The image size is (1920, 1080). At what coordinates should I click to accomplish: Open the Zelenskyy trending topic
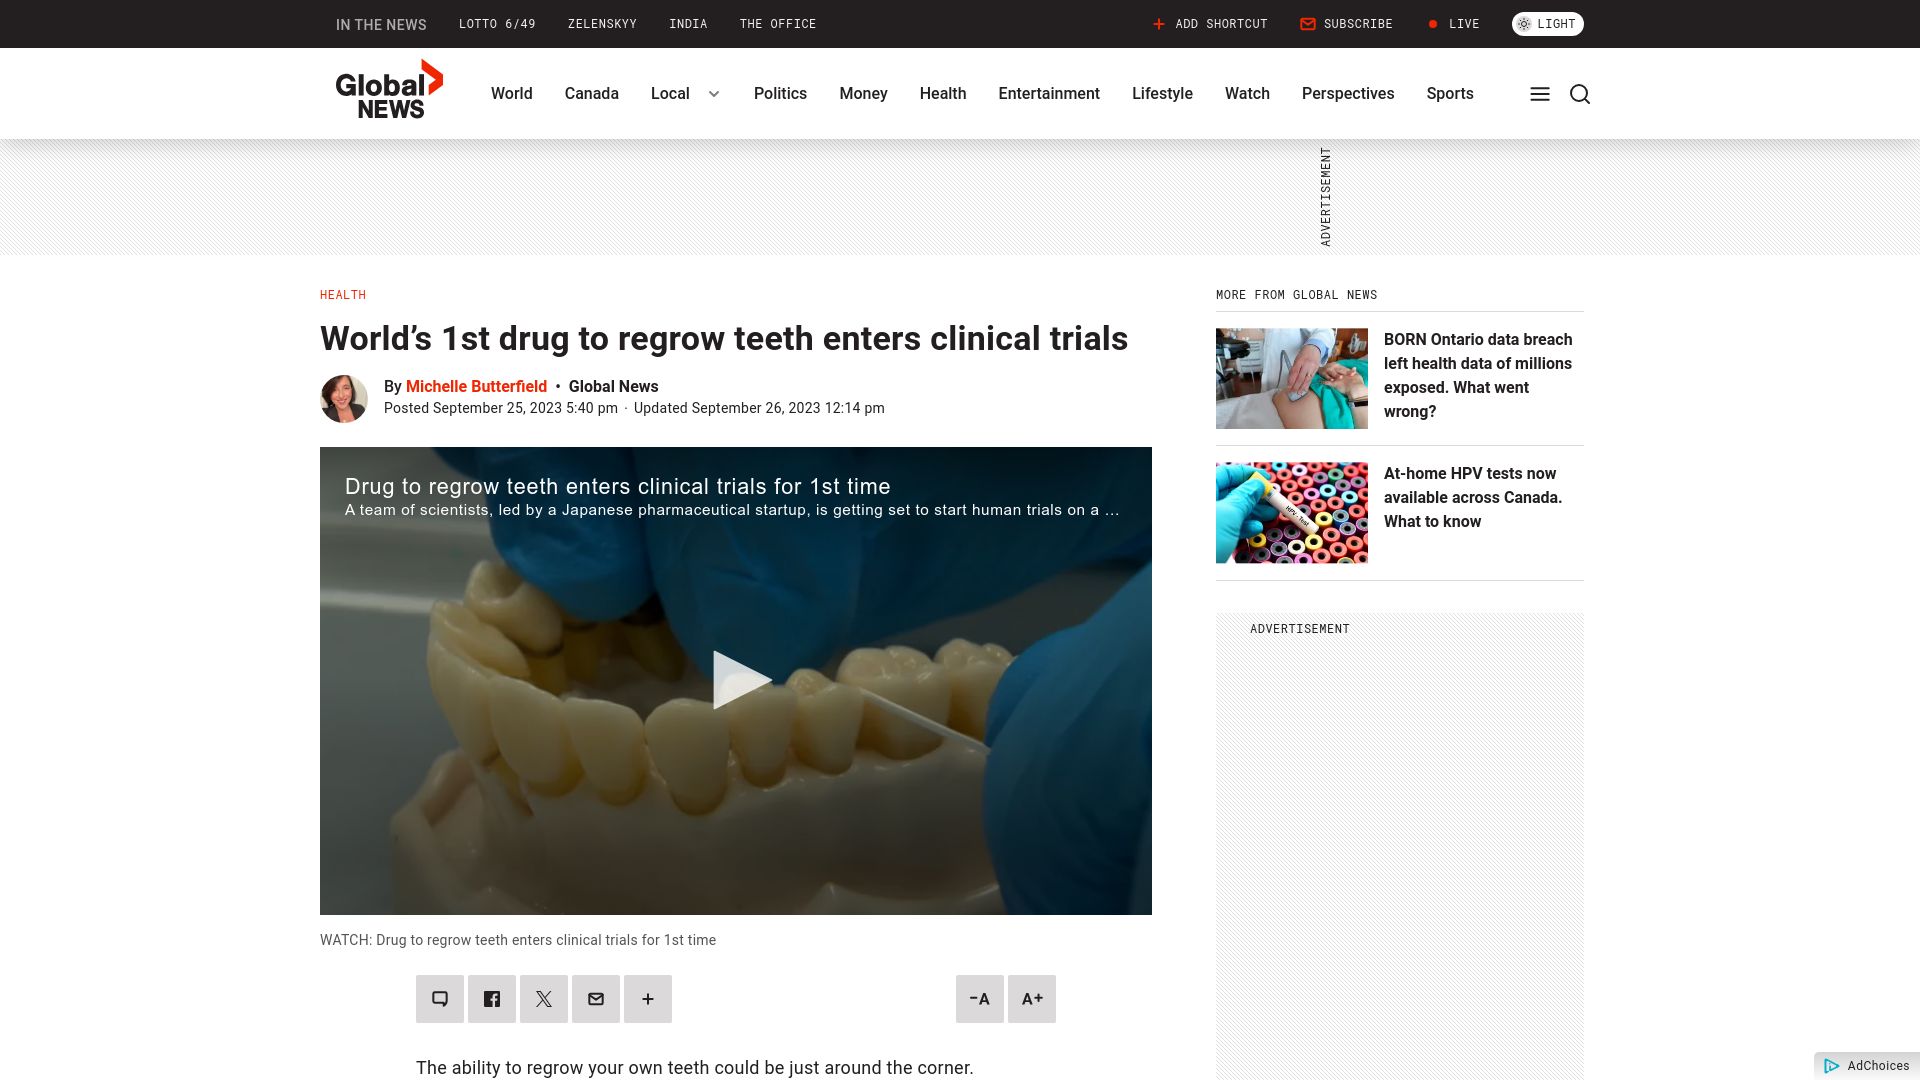pos(602,24)
